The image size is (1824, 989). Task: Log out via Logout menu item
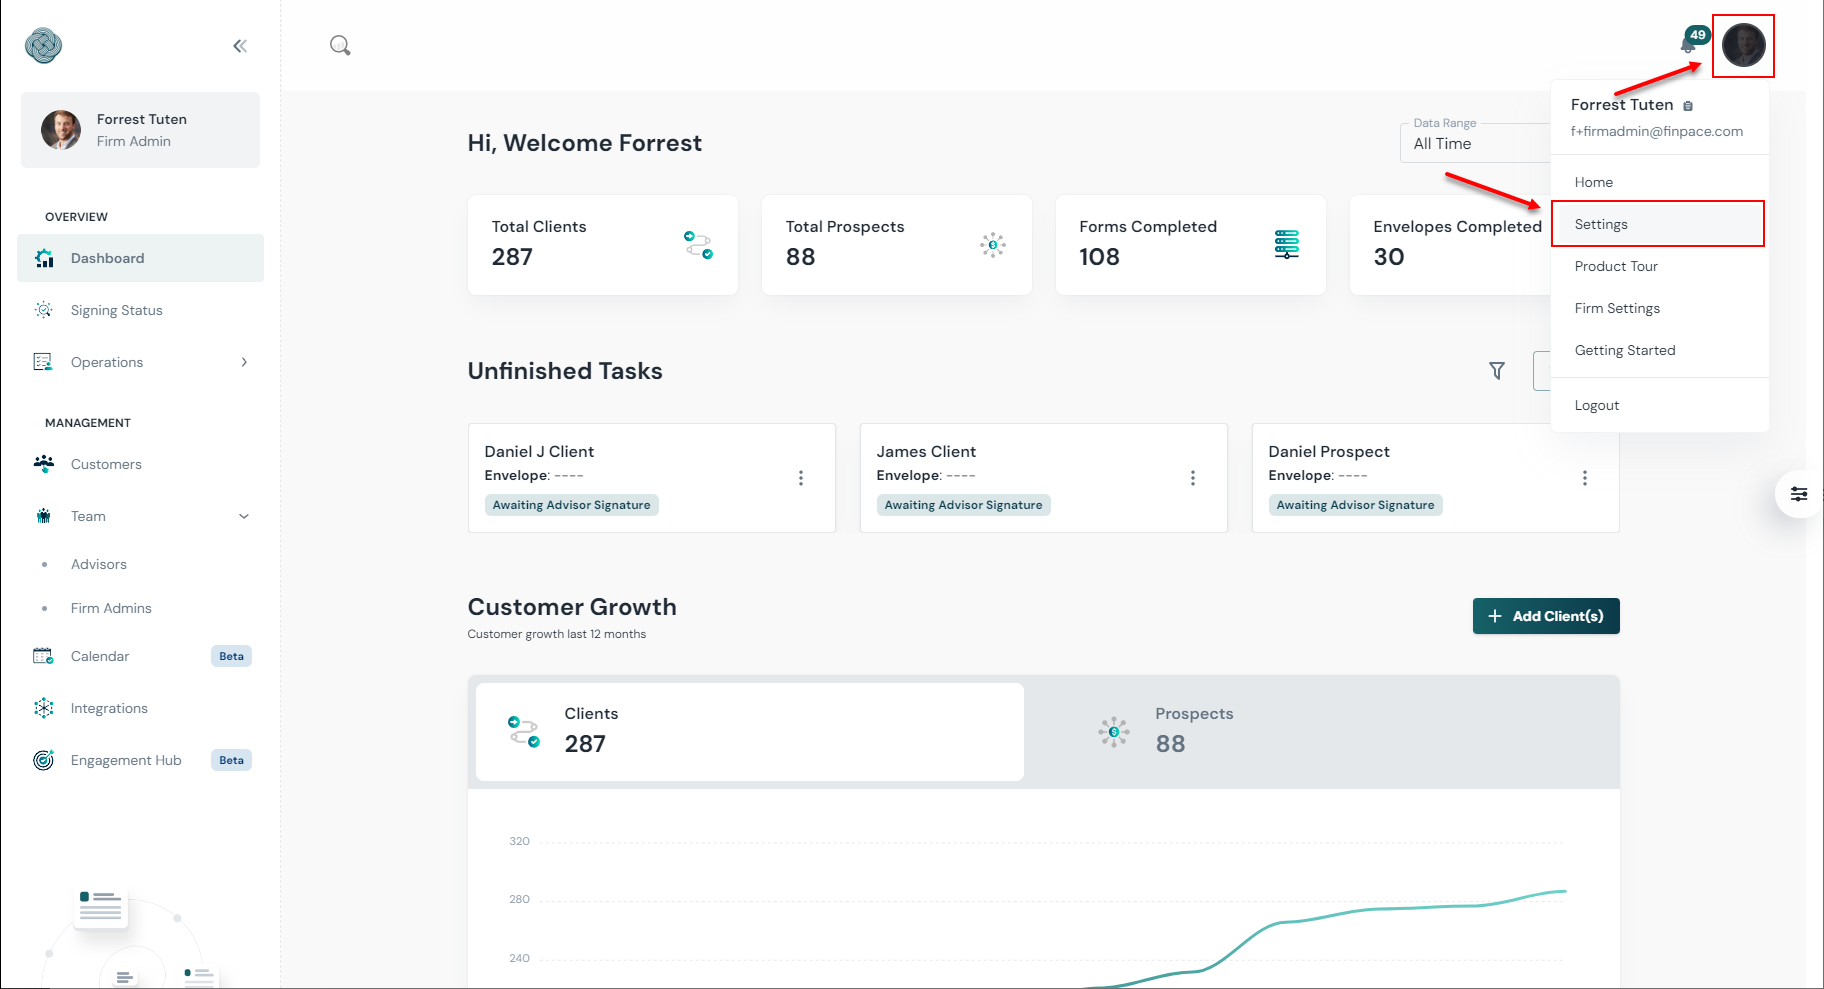point(1660,405)
